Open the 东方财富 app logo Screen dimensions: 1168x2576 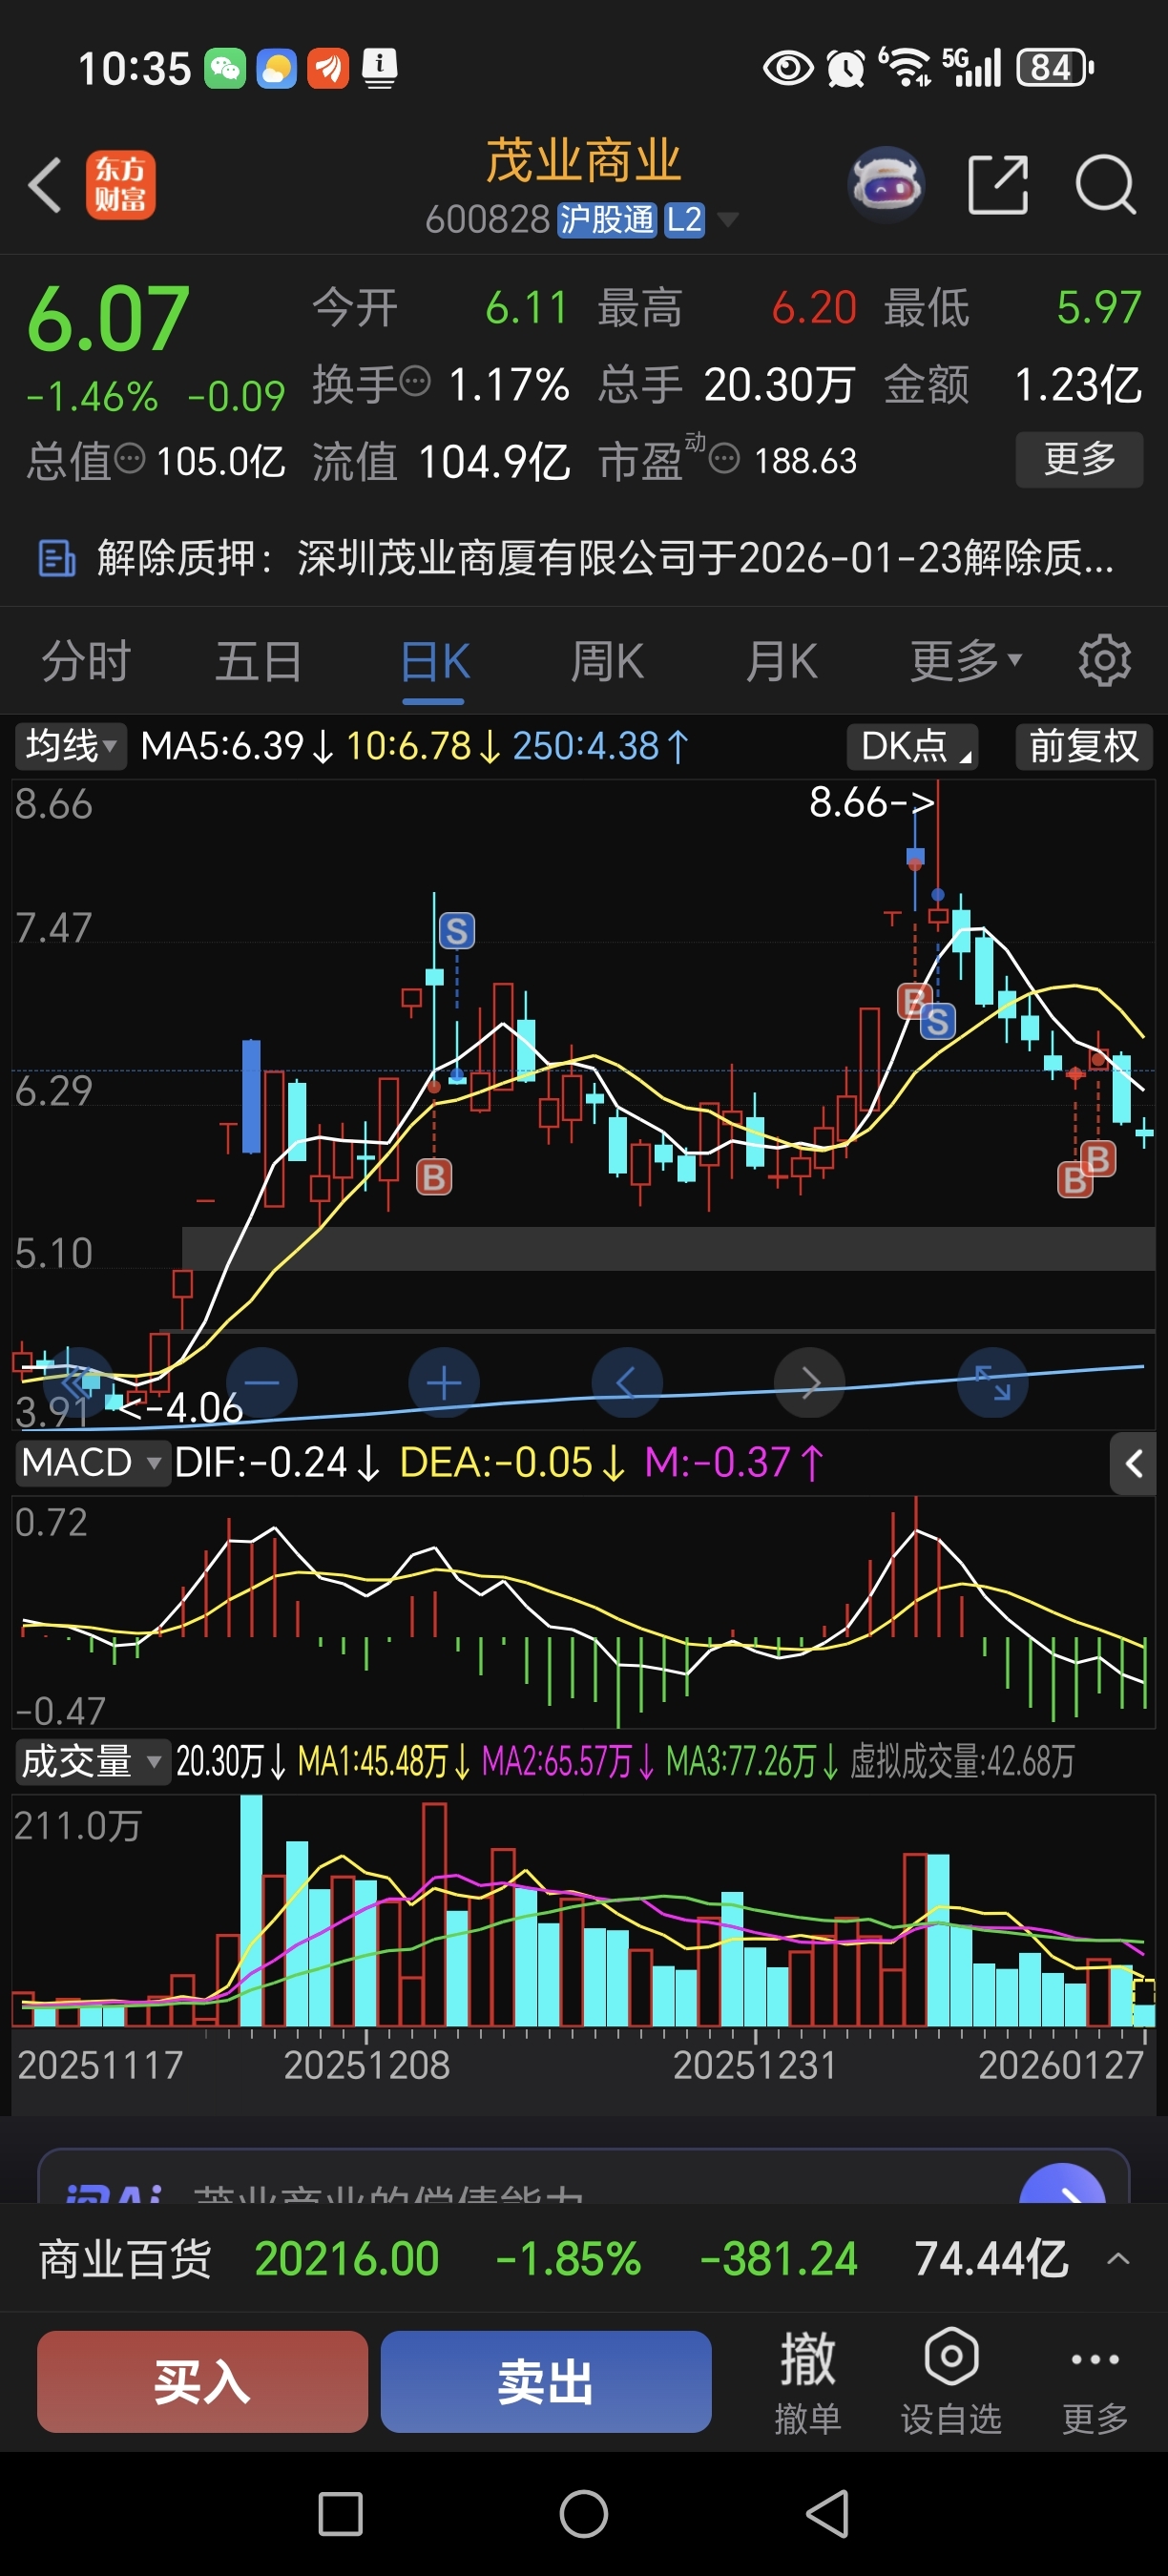(120, 185)
